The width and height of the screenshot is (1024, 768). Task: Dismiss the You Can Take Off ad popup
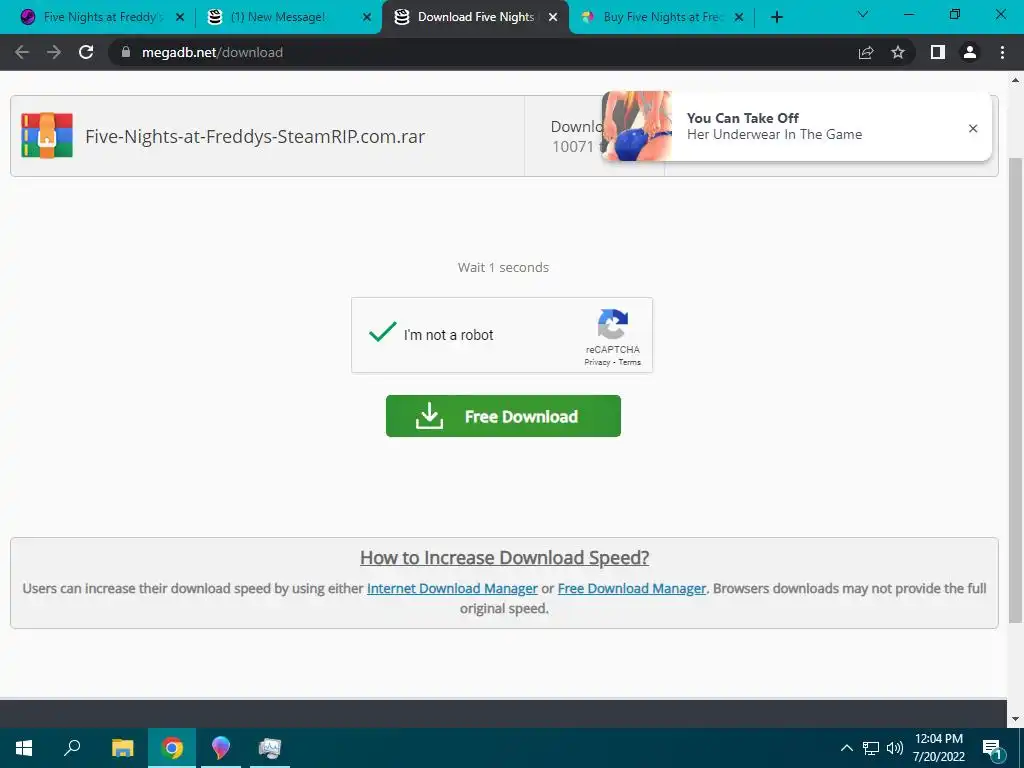point(973,128)
